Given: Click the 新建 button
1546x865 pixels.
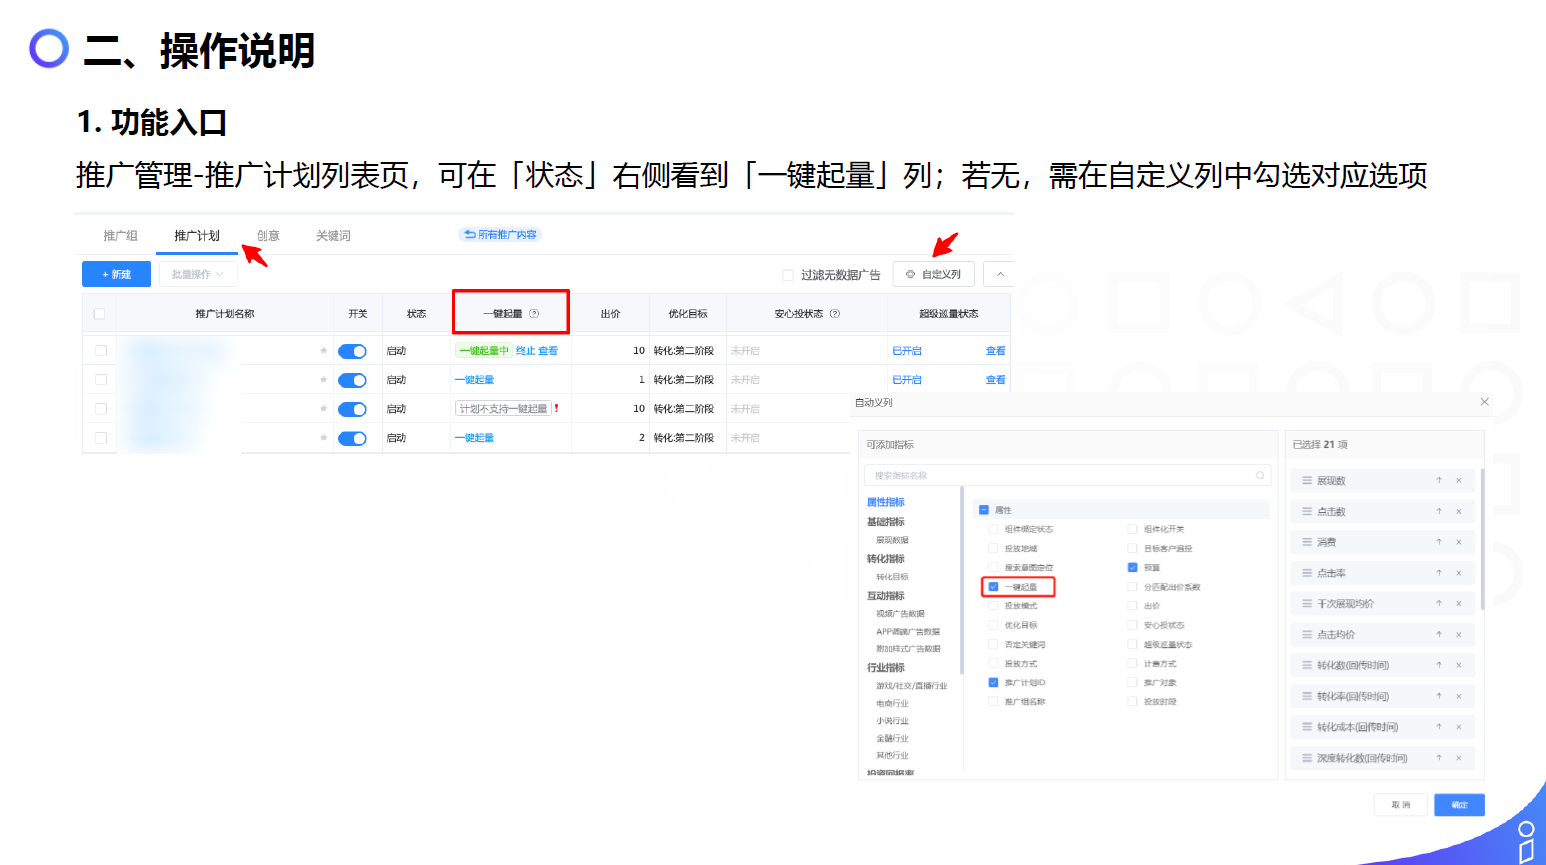Looking at the screenshot, I should click(x=116, y=274).
